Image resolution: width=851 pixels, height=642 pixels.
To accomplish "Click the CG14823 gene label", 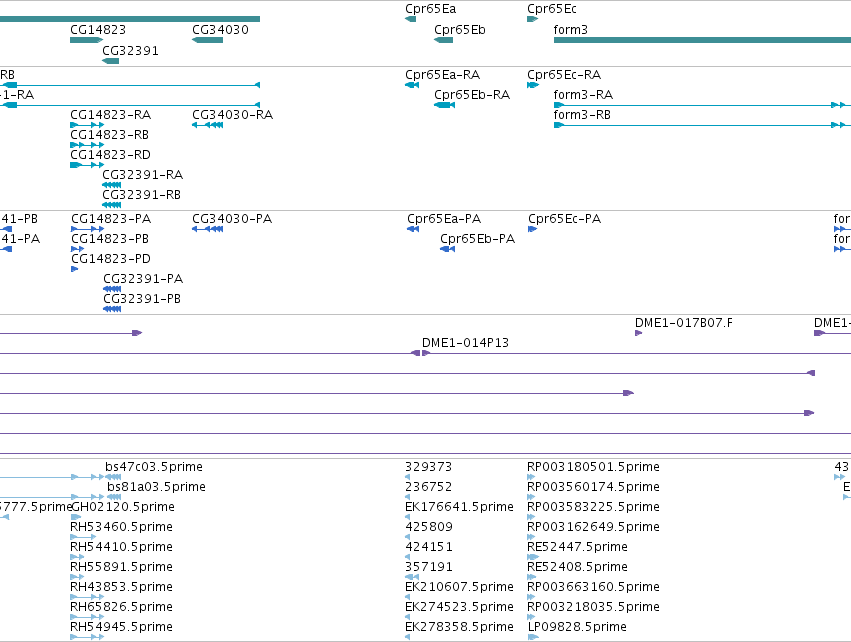I will tap(98, 30).
